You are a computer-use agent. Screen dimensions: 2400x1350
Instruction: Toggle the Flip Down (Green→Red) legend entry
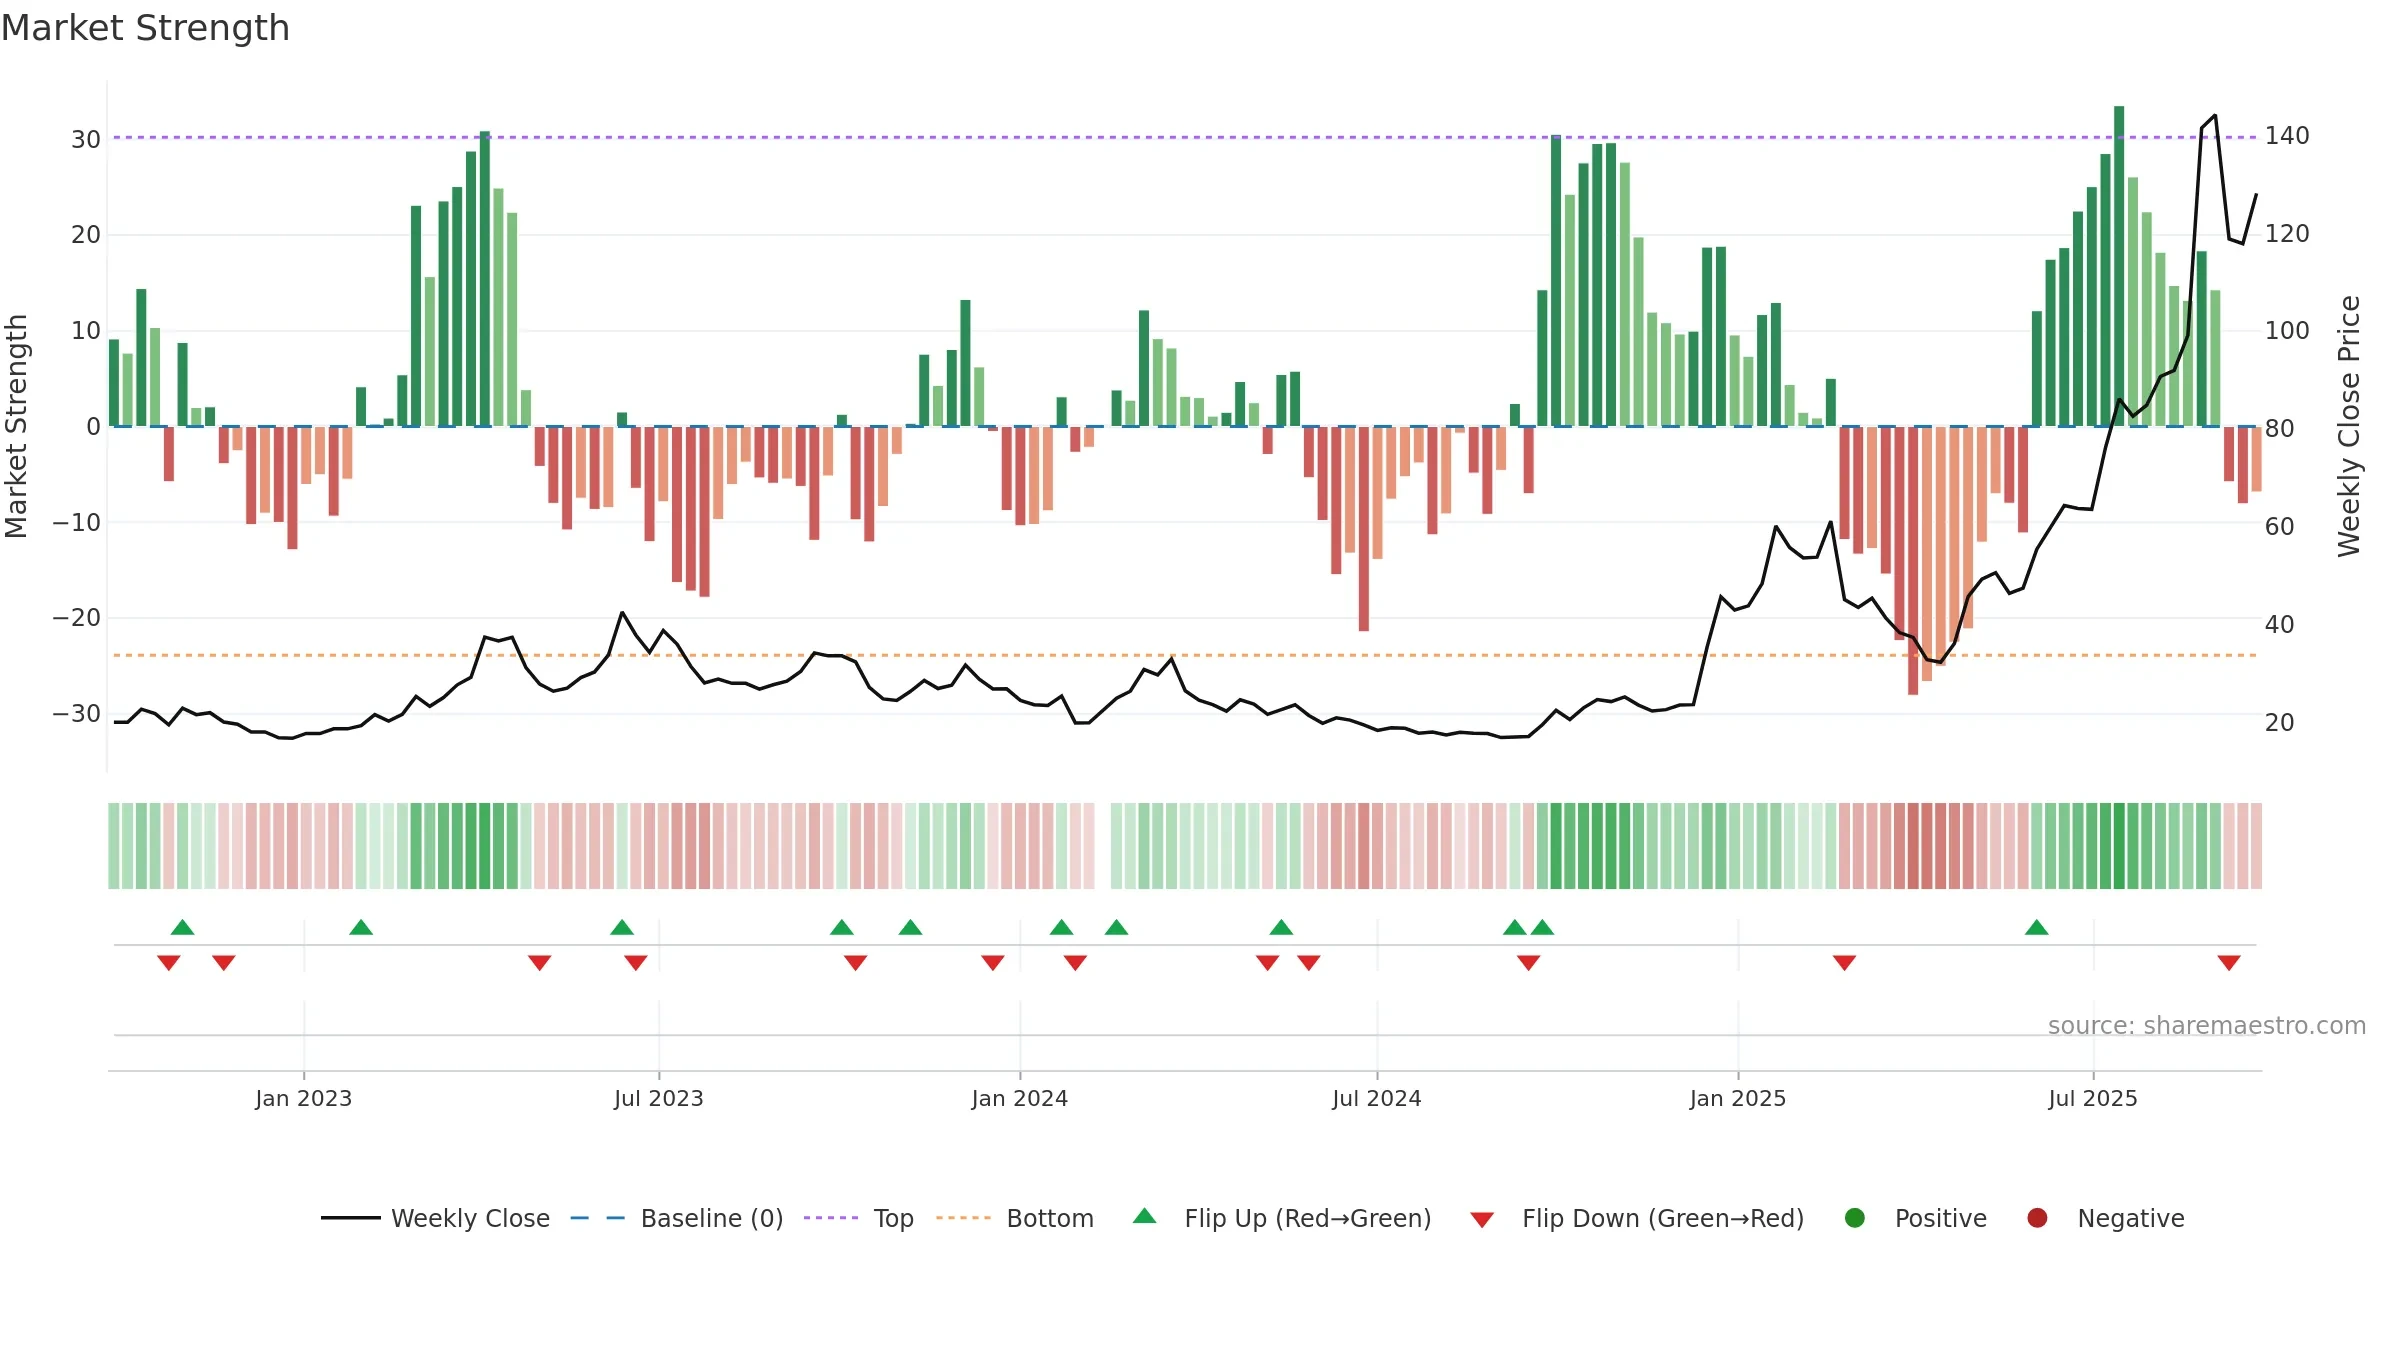coord(1637,1218)
